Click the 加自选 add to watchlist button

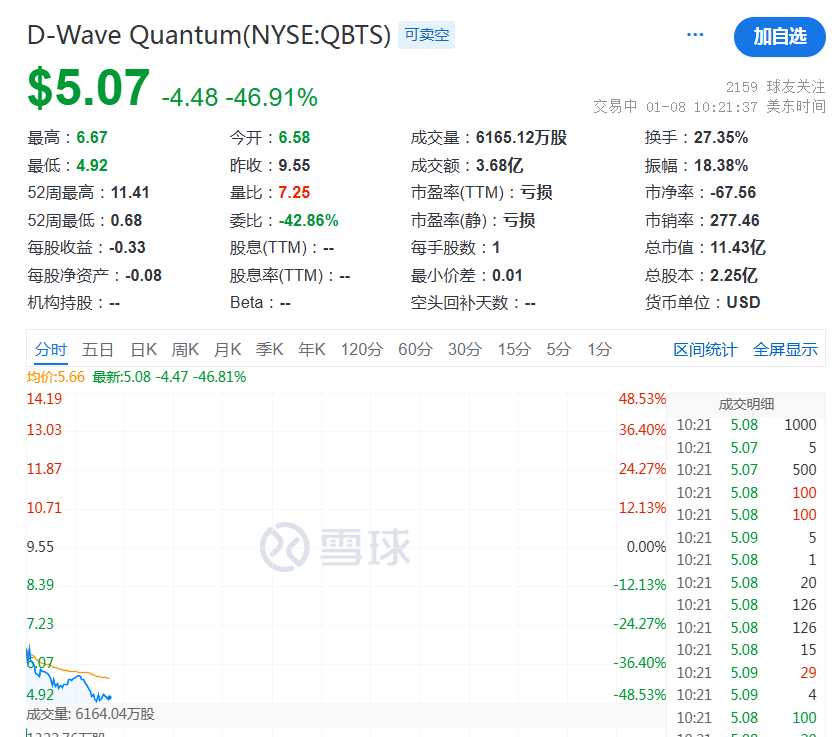tap(779, 37)
